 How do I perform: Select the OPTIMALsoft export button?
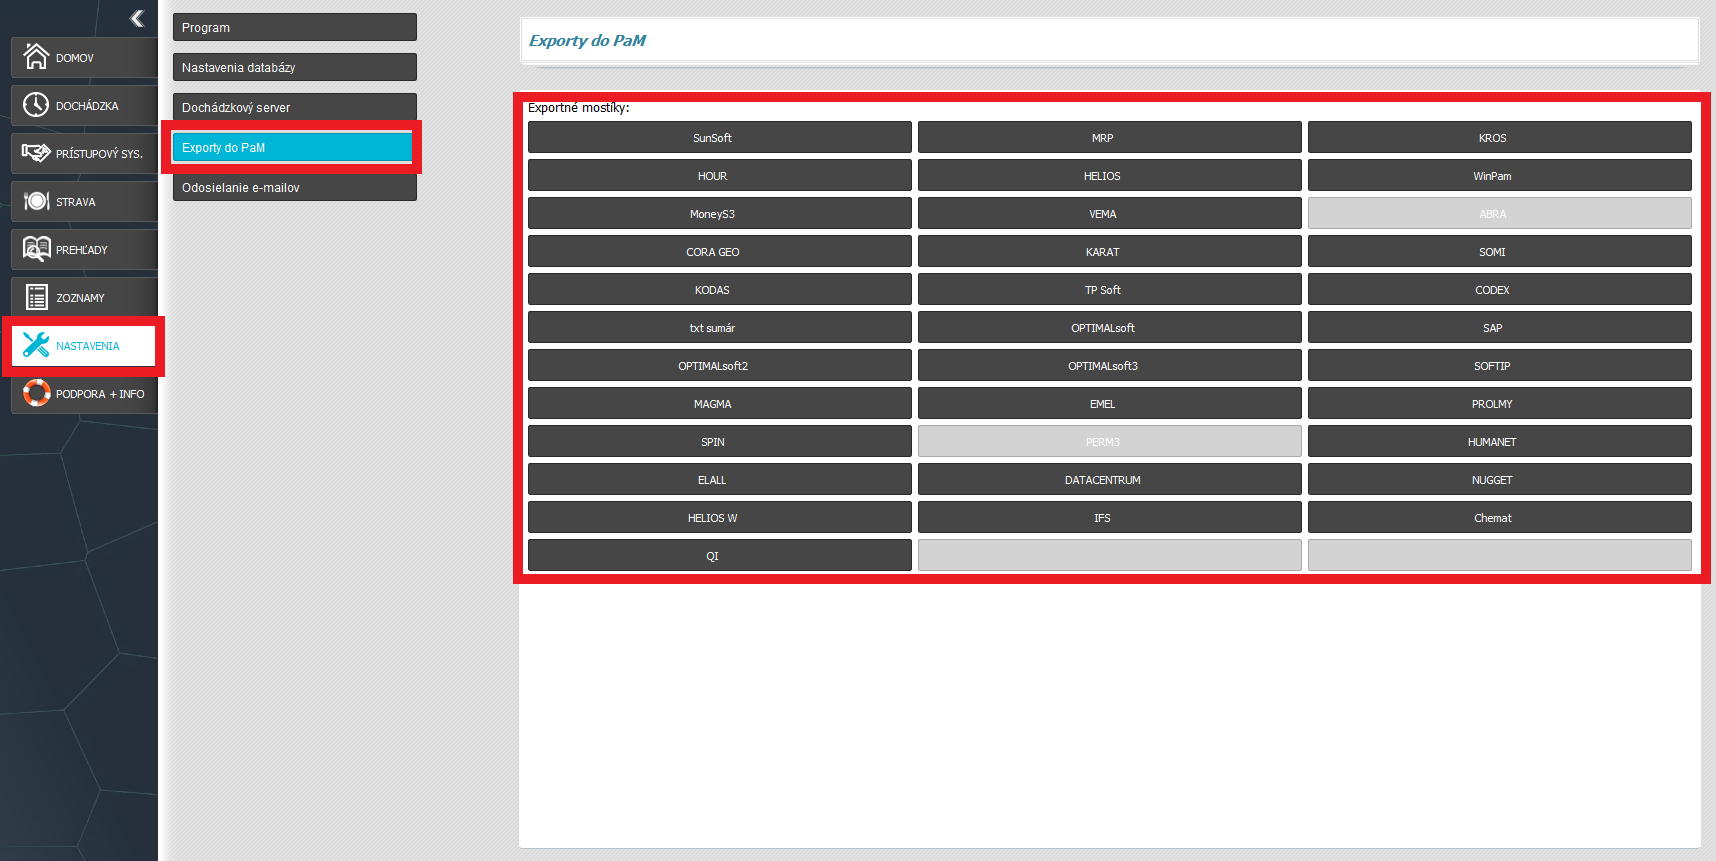pyautogui.click(x=1110, y=327)
